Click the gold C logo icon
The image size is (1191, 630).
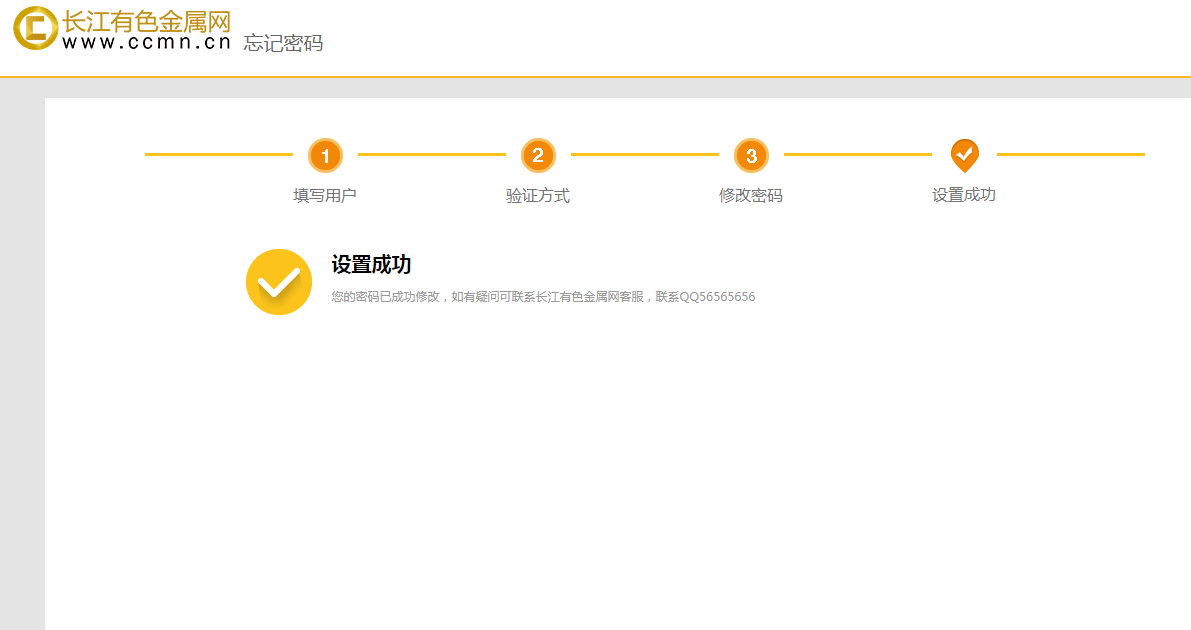35,28
